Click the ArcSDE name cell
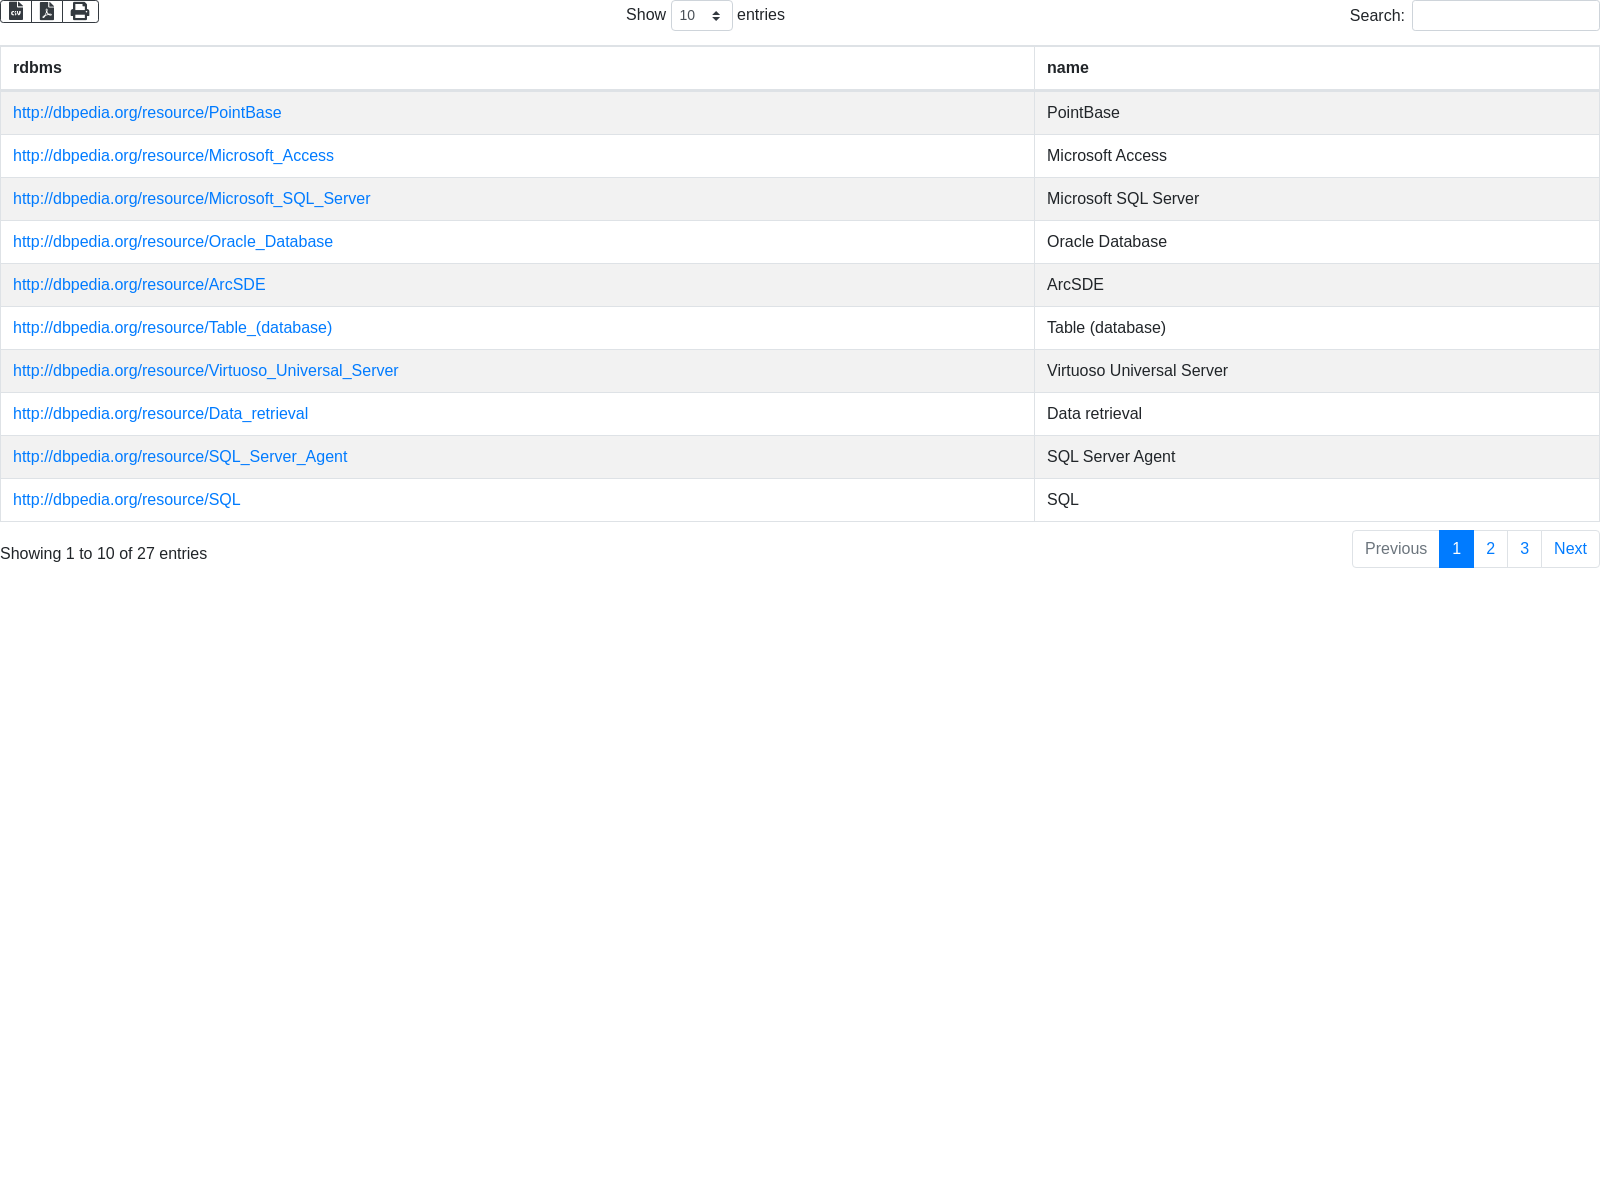 pos(1316,285)
